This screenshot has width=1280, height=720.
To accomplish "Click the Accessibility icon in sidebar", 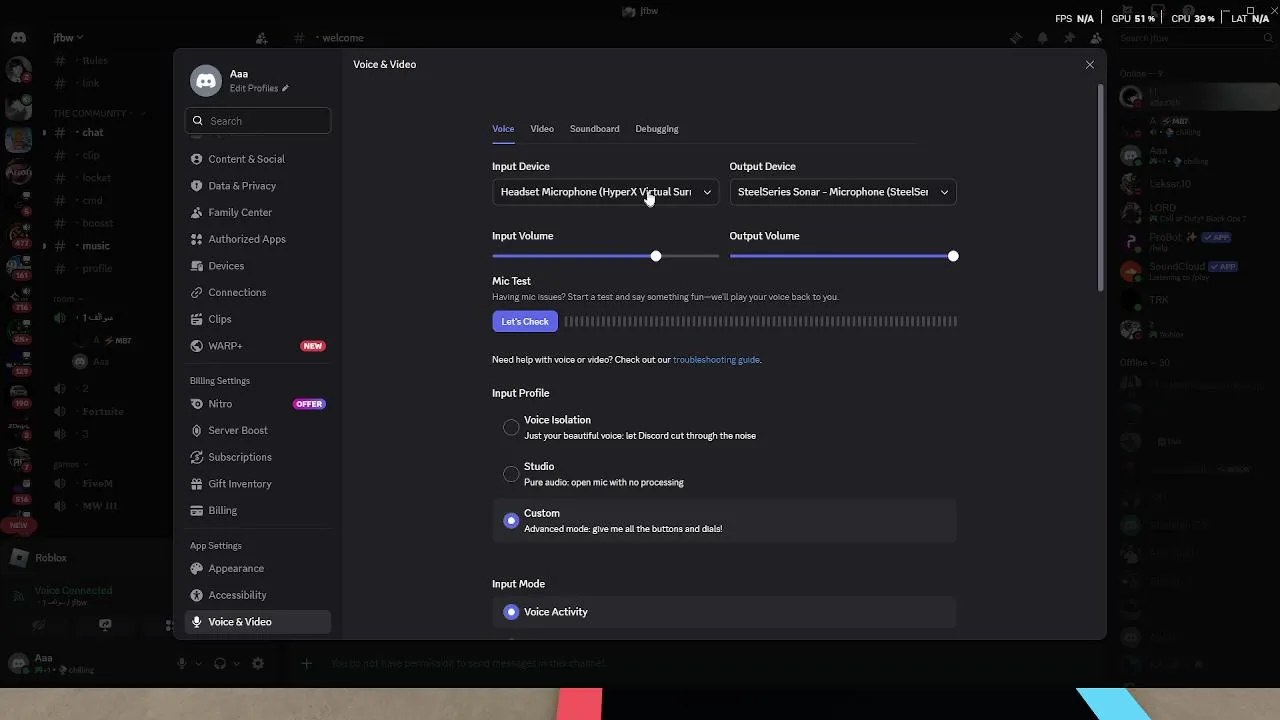I will (196, 595).
